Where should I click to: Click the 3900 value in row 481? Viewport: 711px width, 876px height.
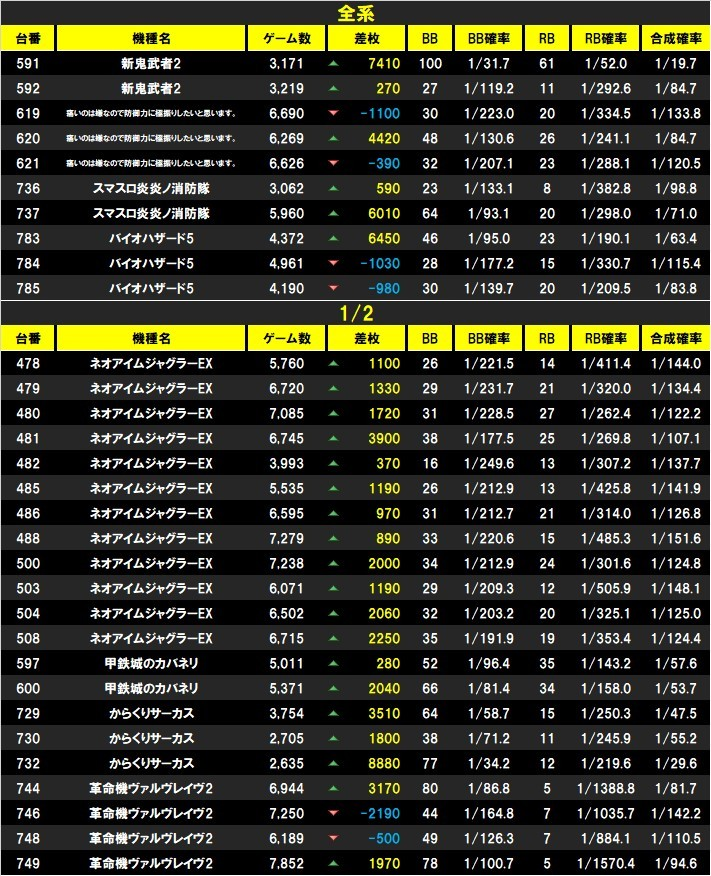click(x=384, y=439)
